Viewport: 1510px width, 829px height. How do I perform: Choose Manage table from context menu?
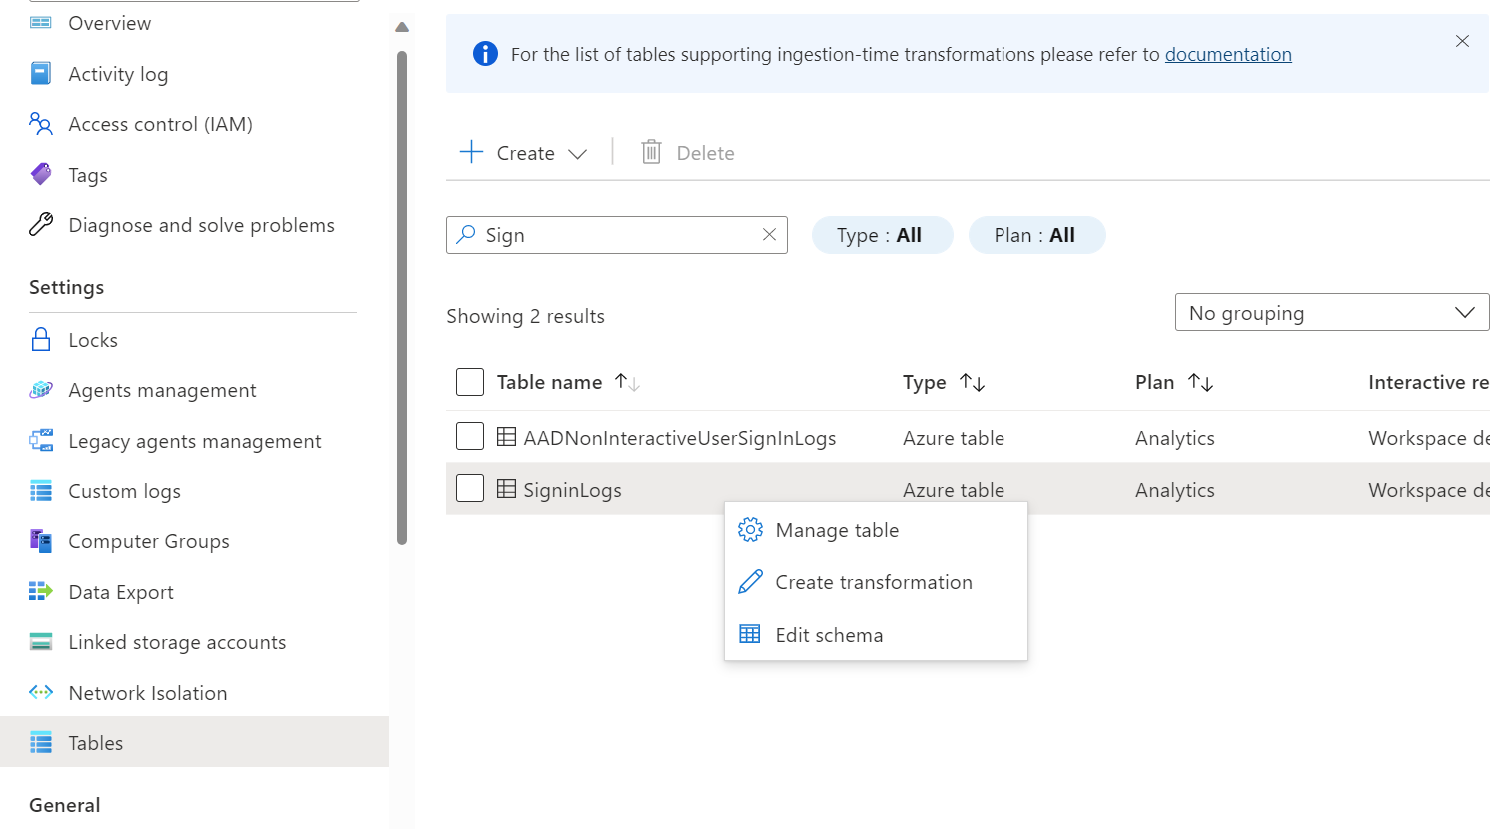coord(837,530)
